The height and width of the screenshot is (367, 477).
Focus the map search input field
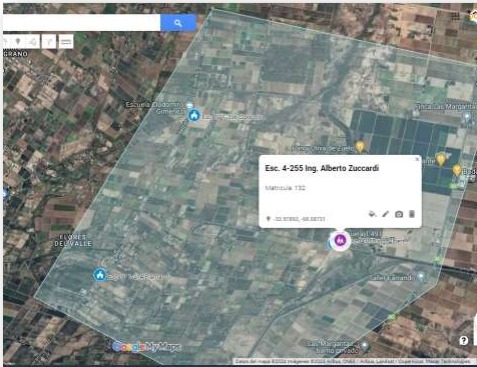81,23
